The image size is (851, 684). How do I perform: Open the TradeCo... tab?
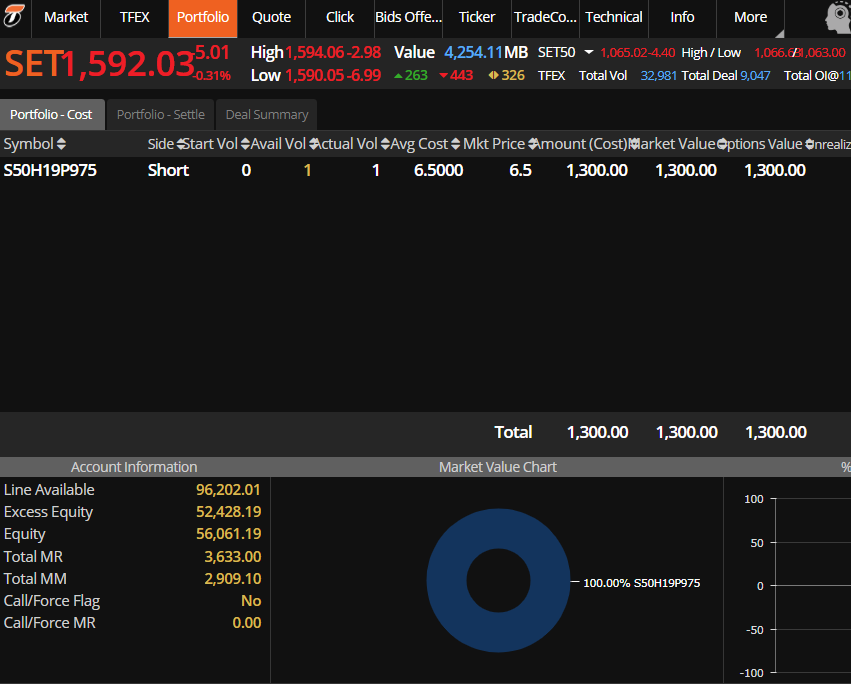(545, 17)
